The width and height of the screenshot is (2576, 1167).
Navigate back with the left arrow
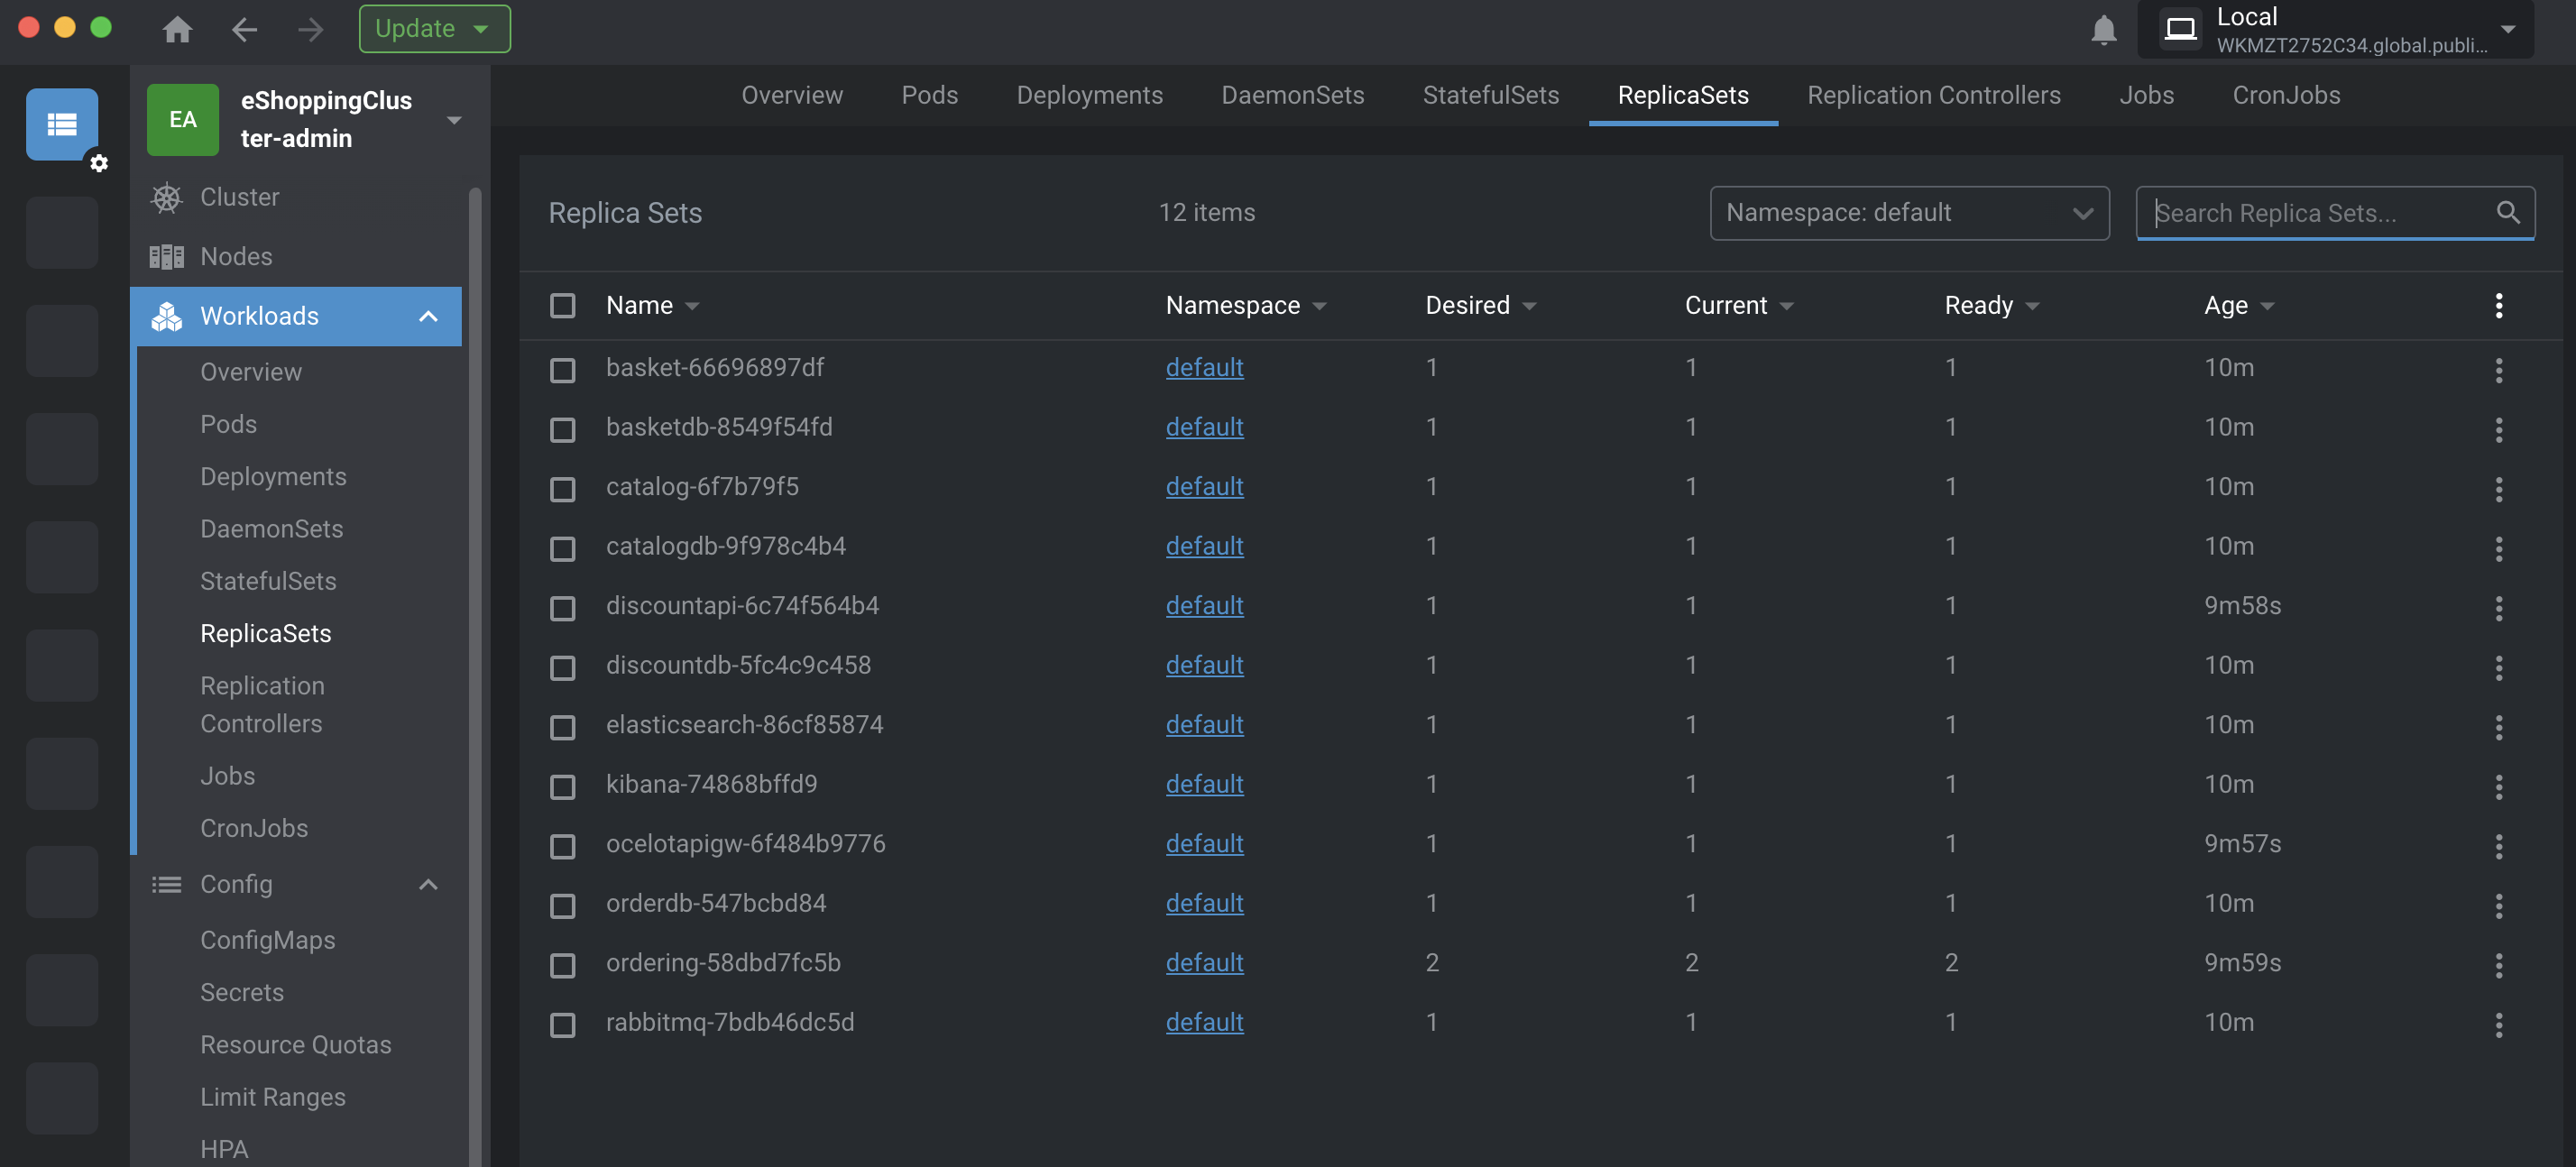[244, 29]
